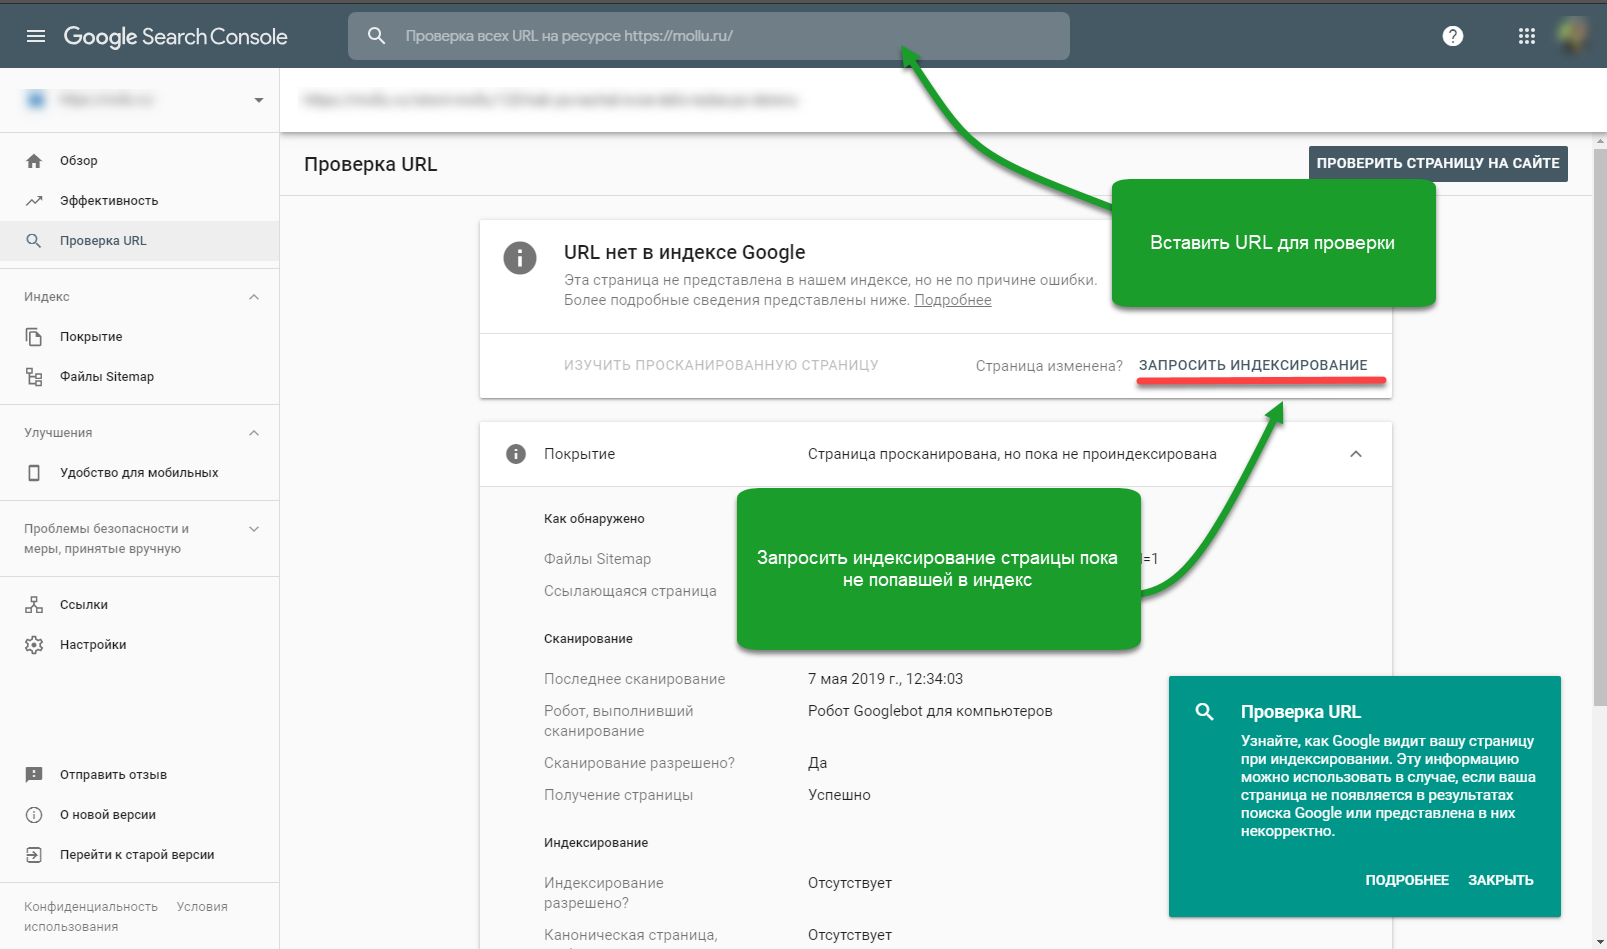This screenshot has height=949, width=1607.
Task: Click ЗАПРОСИТЬ ИНДЕКСИРОВАНИЕ
Action: (x=1253, y=365)
